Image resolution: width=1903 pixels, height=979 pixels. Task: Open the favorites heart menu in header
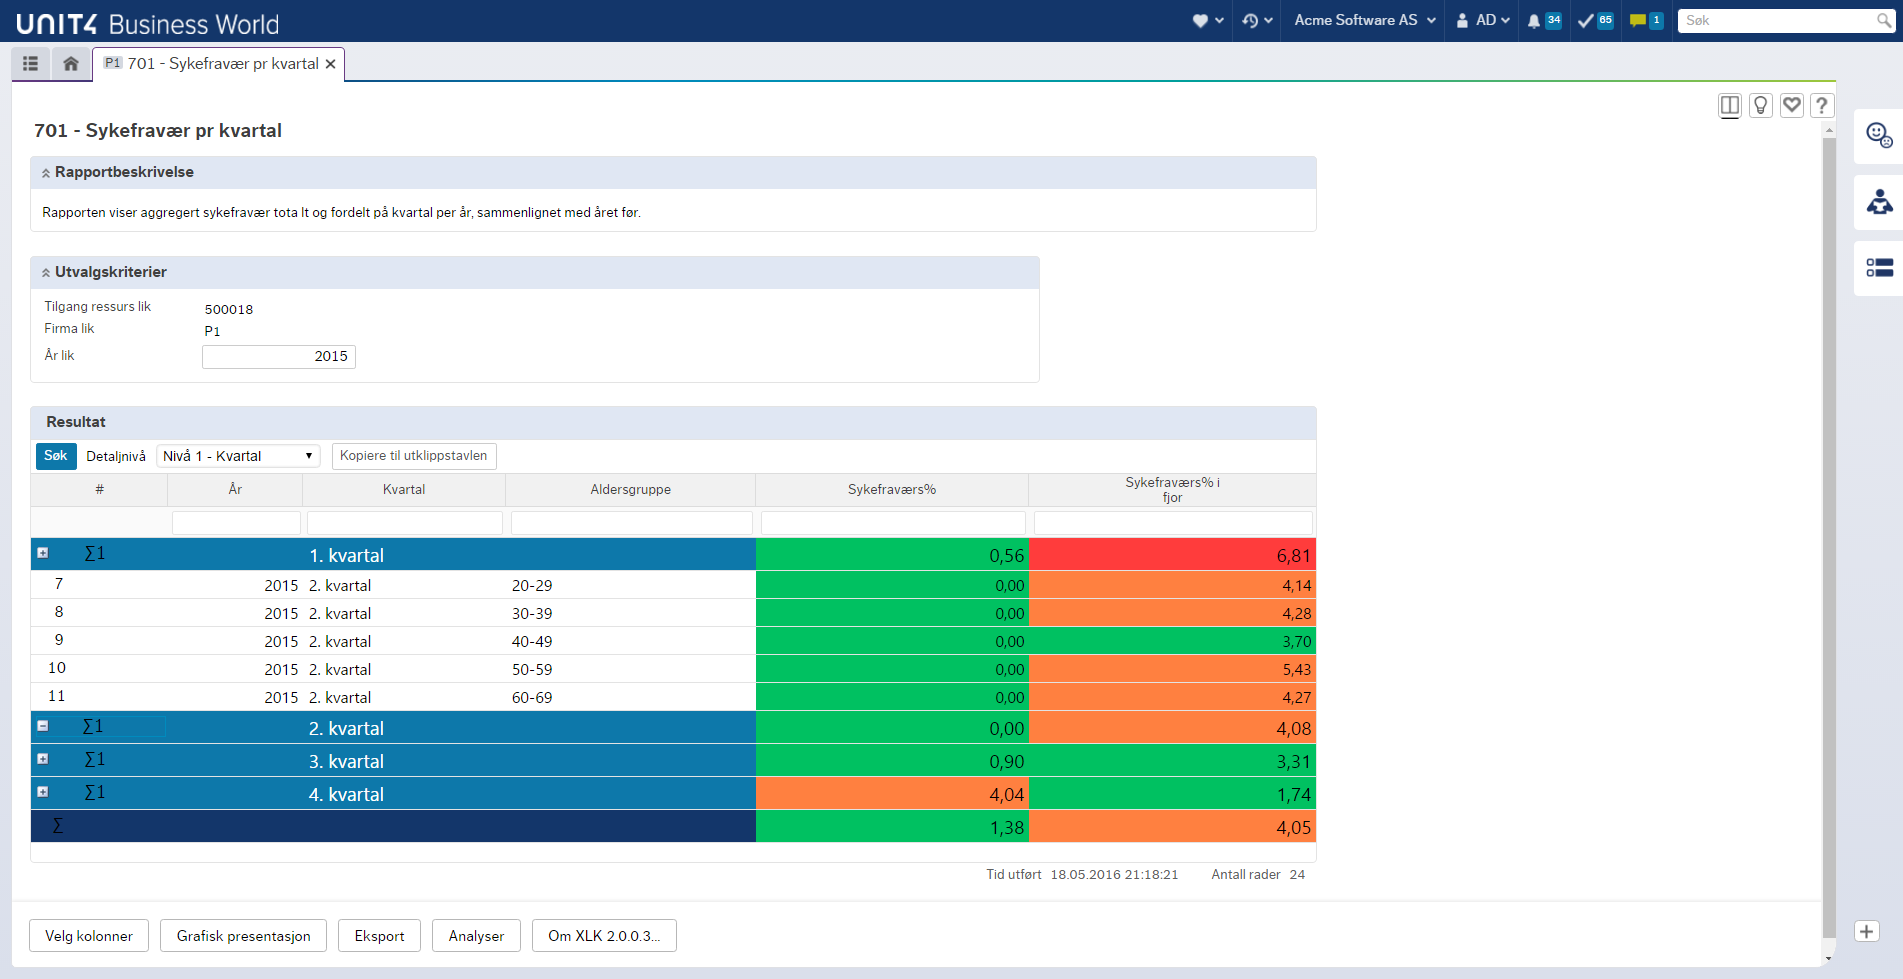tap(1208, 20)
